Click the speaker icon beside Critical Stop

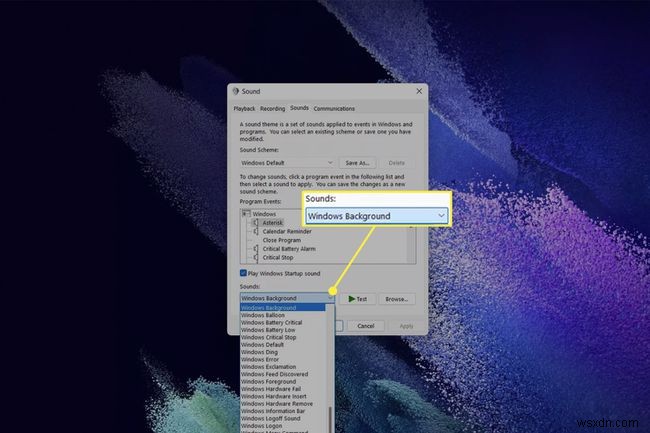click(x=256, y=258)
